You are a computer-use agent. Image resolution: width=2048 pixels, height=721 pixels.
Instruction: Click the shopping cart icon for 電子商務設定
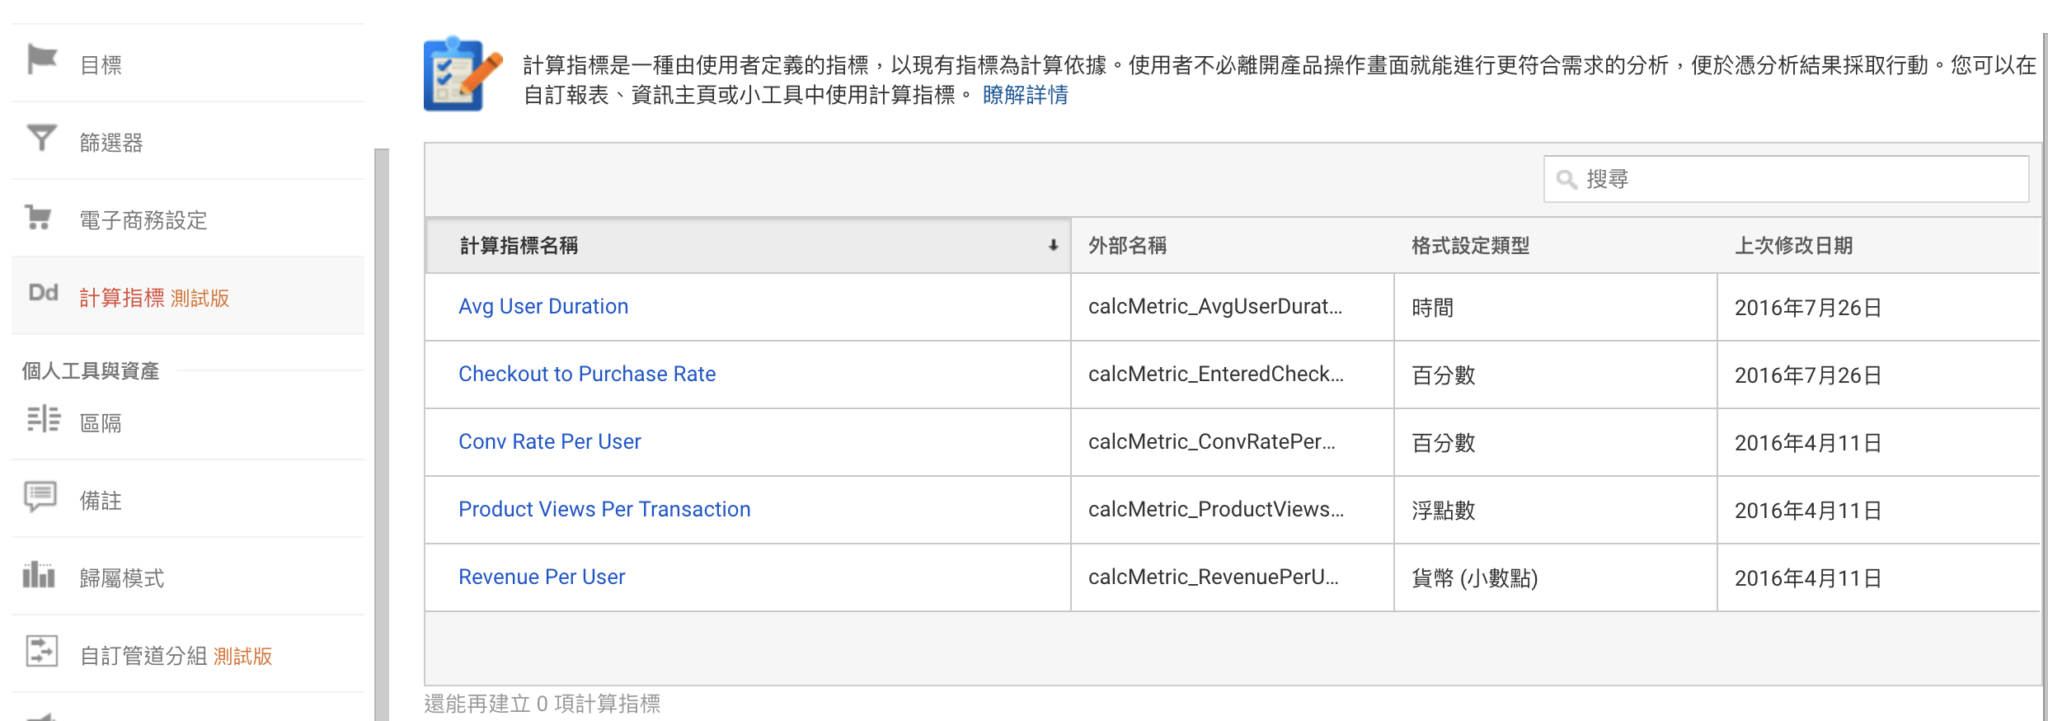point(39,217)
